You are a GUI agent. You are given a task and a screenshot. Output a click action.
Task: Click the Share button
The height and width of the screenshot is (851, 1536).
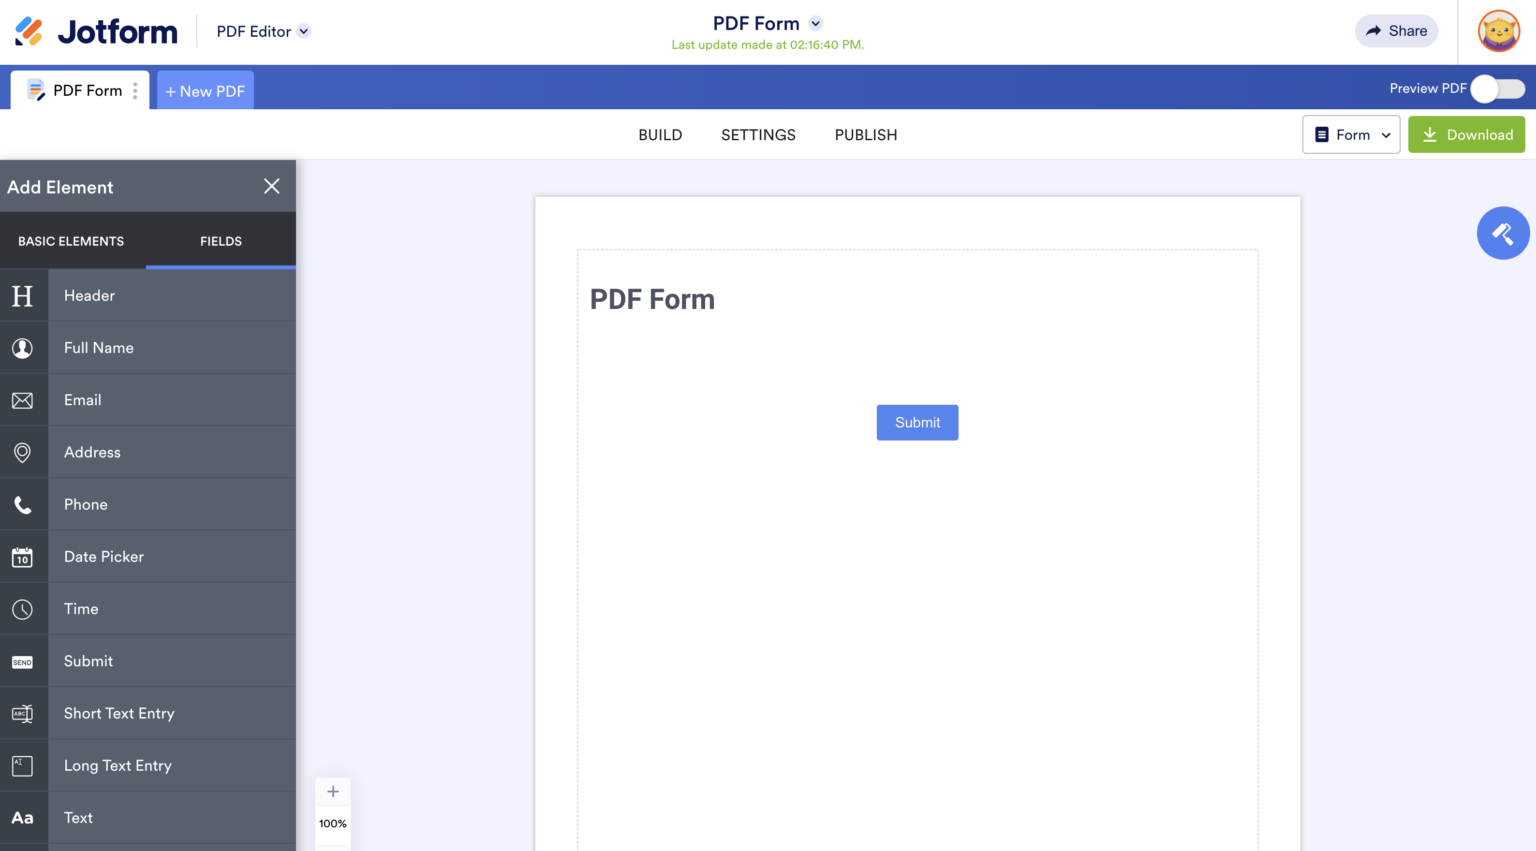1396,31
